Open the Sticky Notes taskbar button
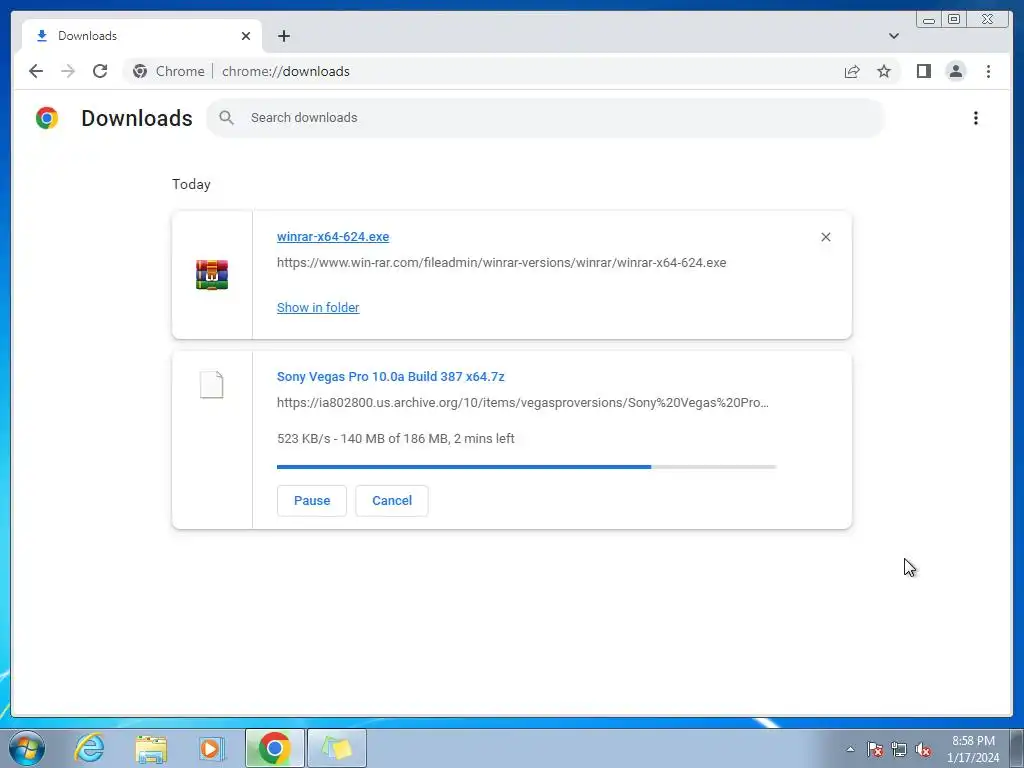This screenshot has width=1024, height=768. (337, 748)
